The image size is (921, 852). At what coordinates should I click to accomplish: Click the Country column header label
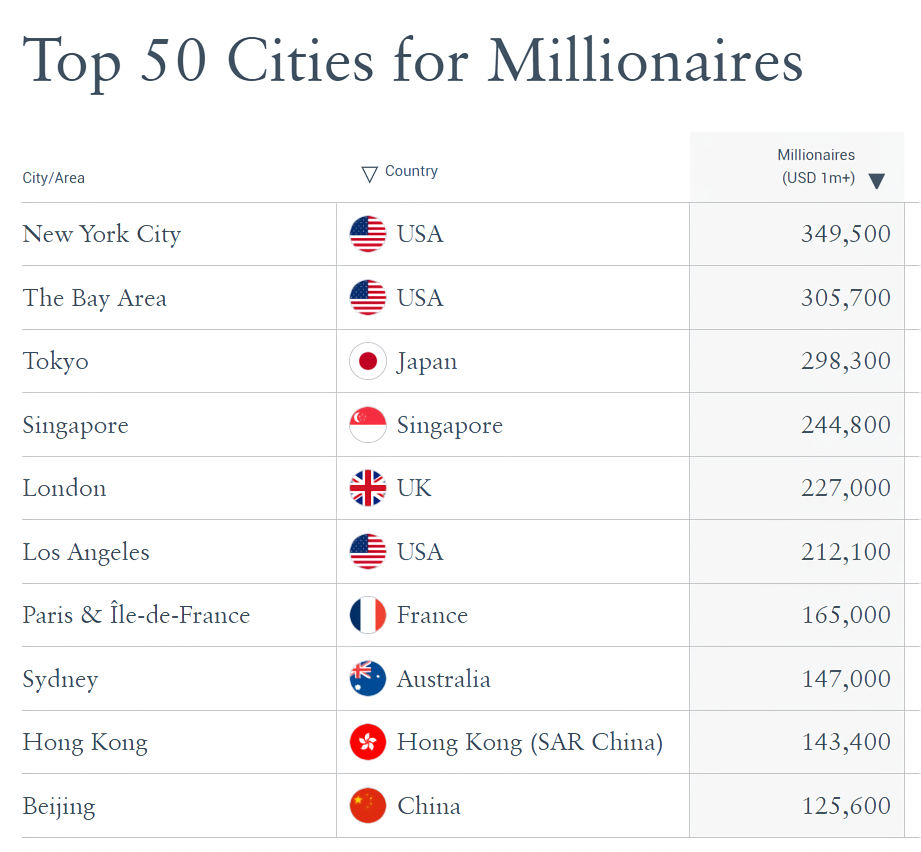click(411, 171)
